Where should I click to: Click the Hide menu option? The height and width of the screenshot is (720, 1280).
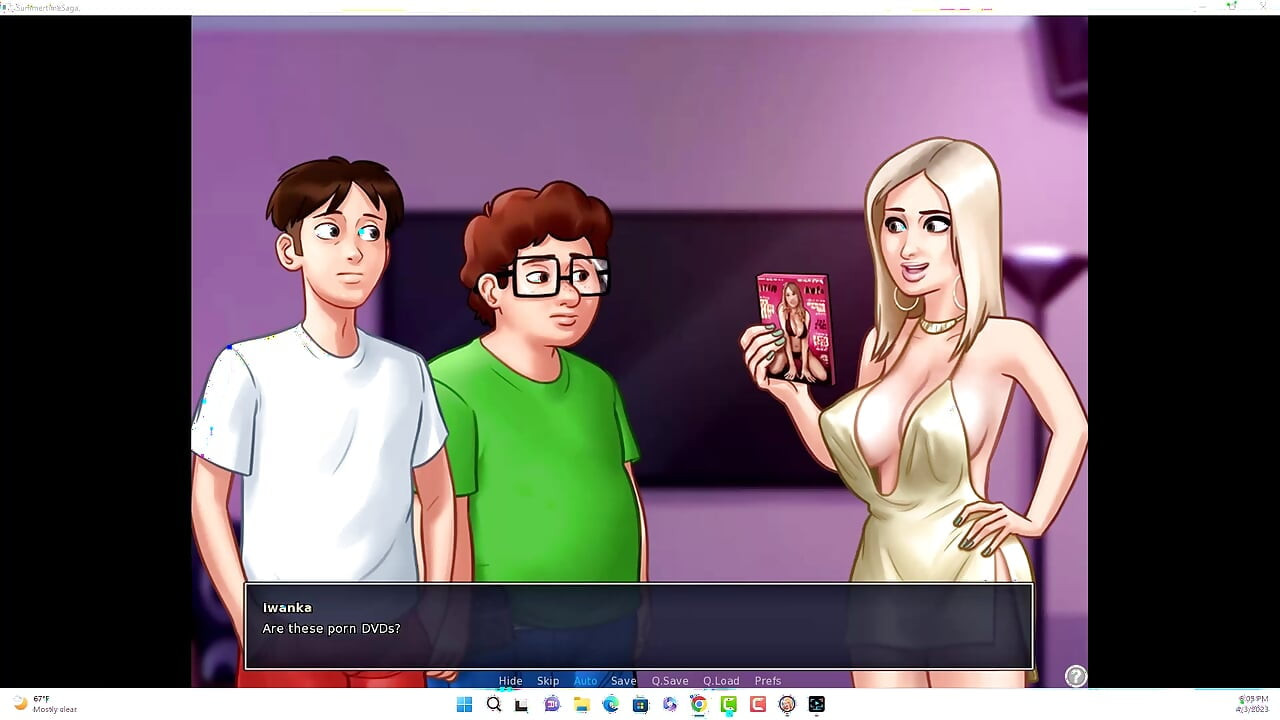(510, 681)
